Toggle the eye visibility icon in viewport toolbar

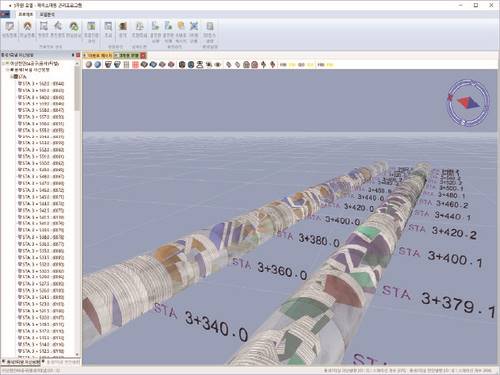tap(218, 64)
